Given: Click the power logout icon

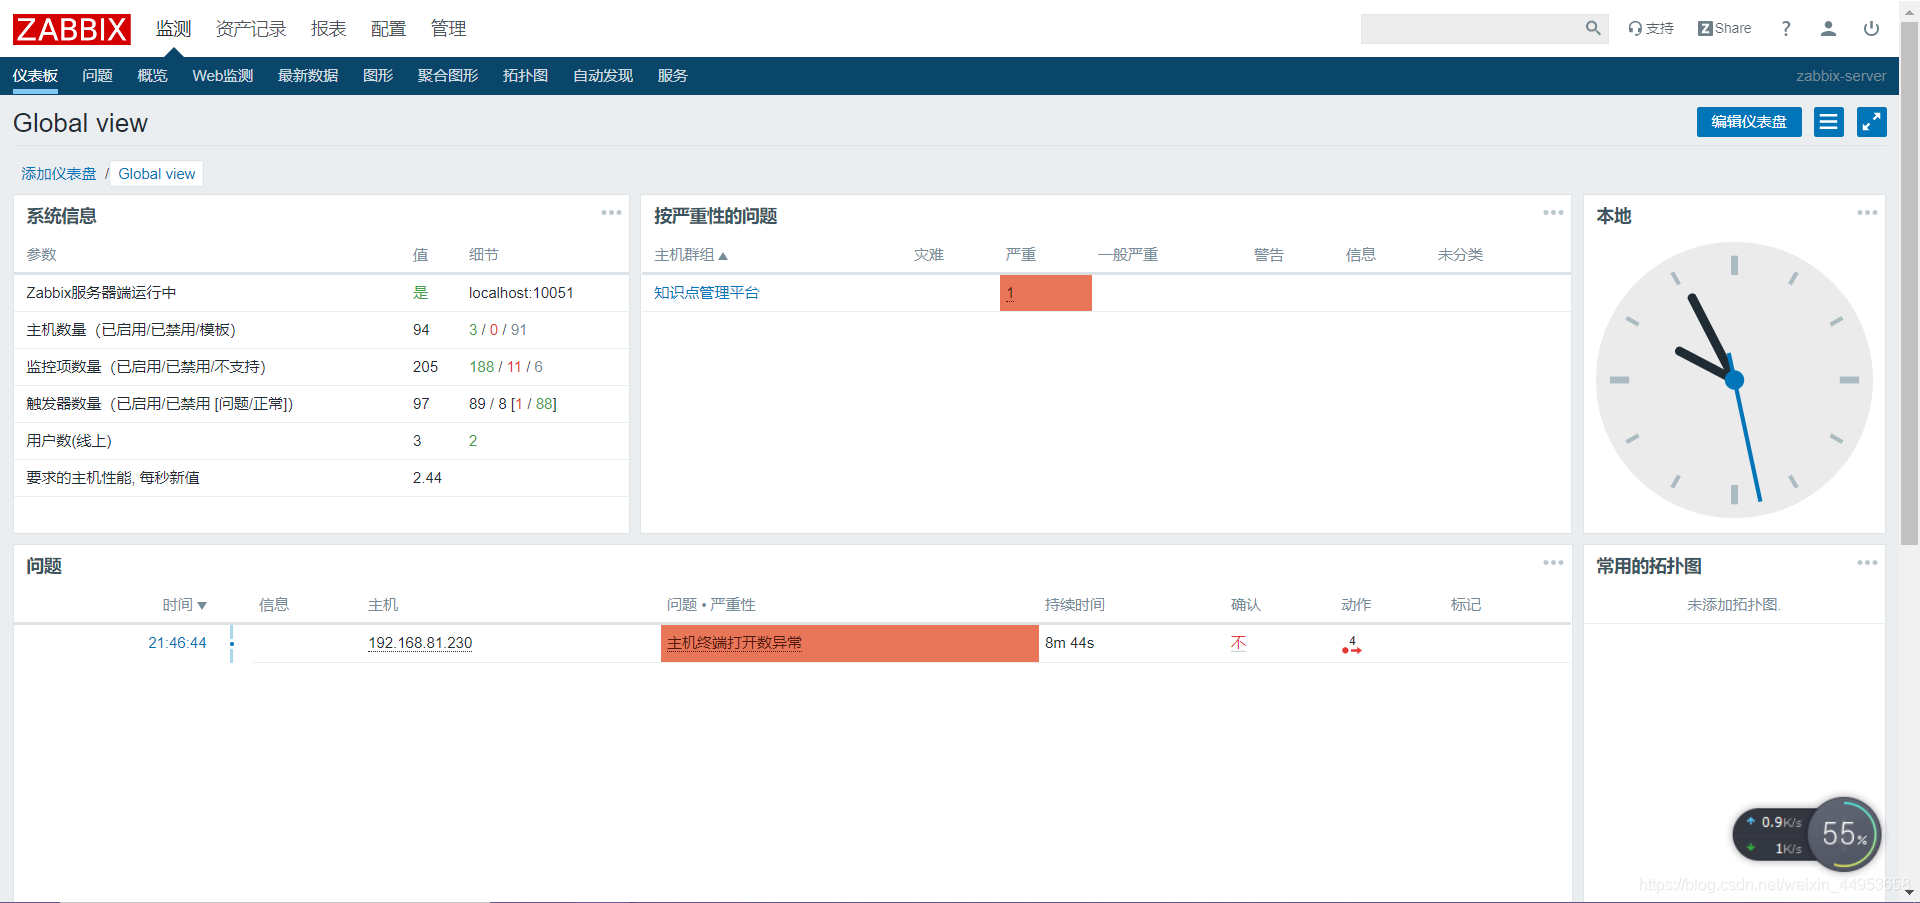Looking at the screenshot, I should pos(1871,28).
